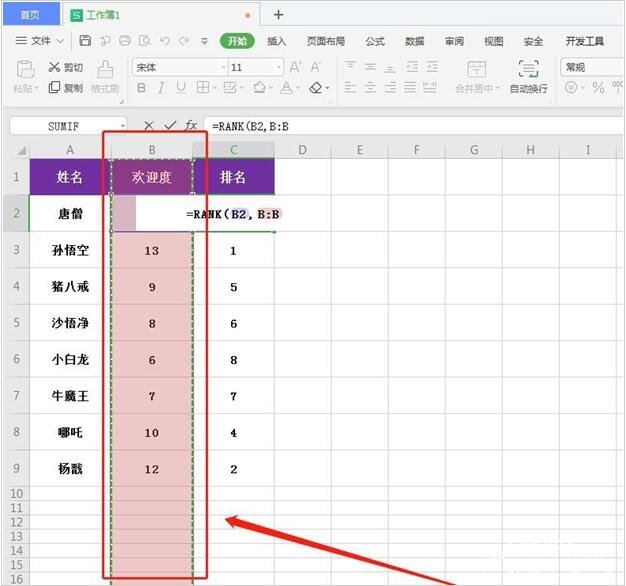Select the Format Painter (格式刷) brush

(105, 77)
